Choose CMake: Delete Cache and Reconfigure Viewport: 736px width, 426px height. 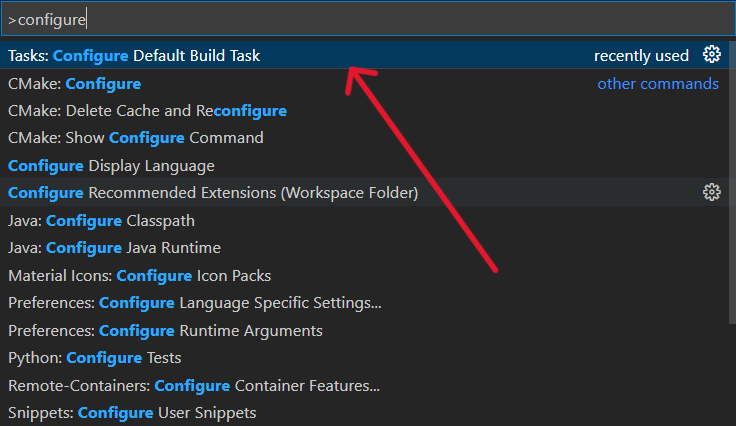(x=147, y=111)
